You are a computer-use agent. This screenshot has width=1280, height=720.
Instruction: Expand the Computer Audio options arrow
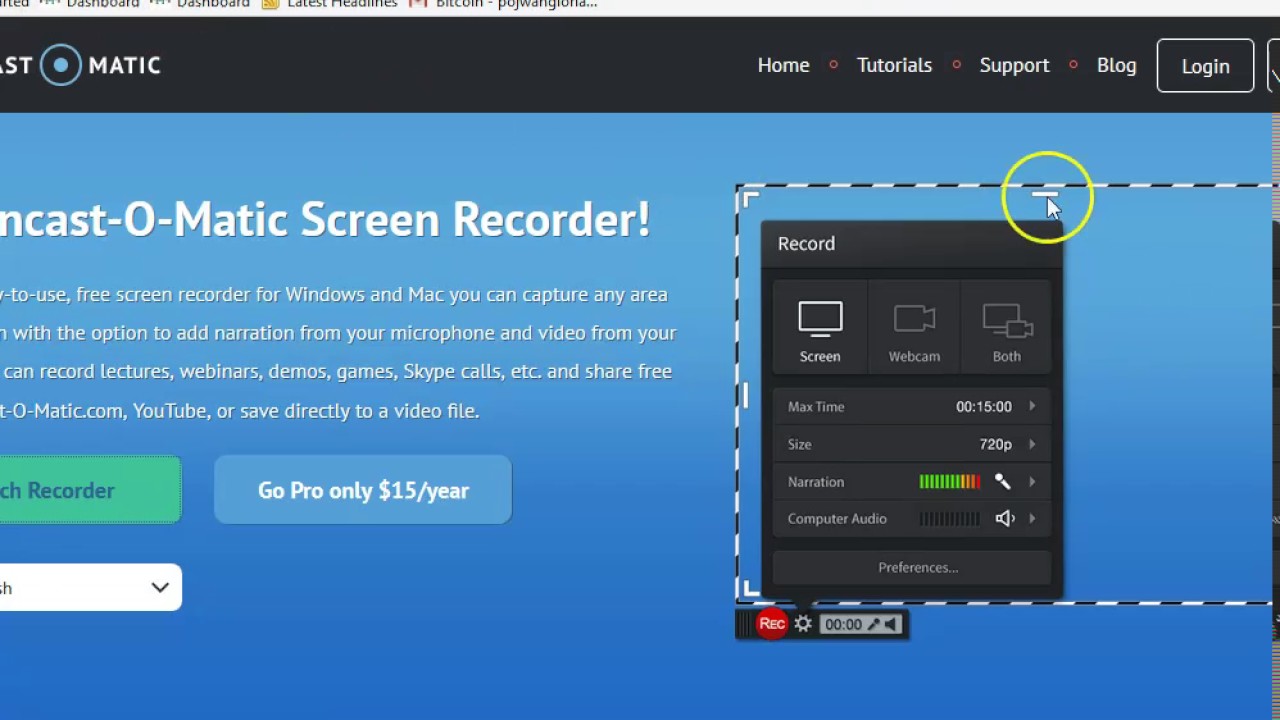click(1032, 518)
